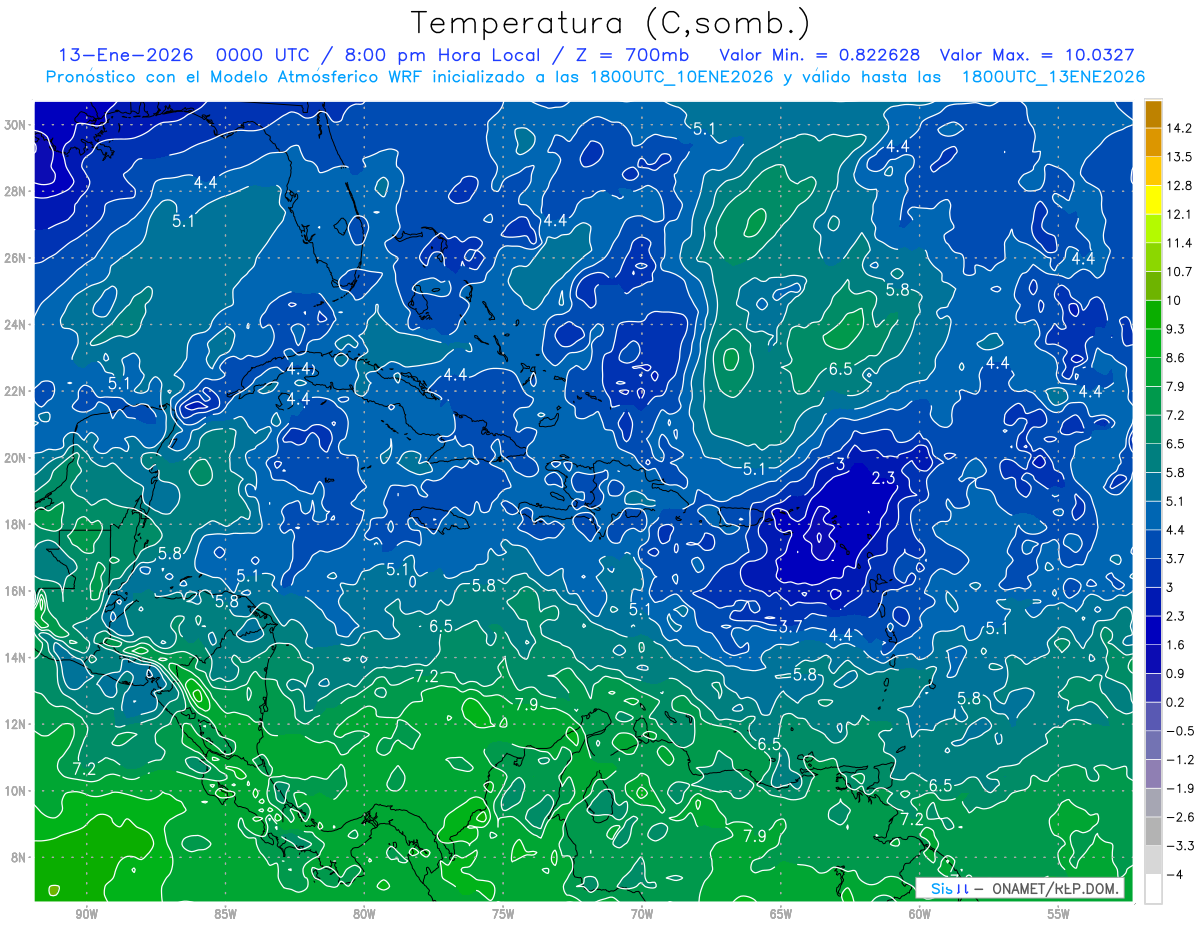This screenshot has width=1200, height=927.
Task: Click the "80W" longitude axis label
Action: 364,914
